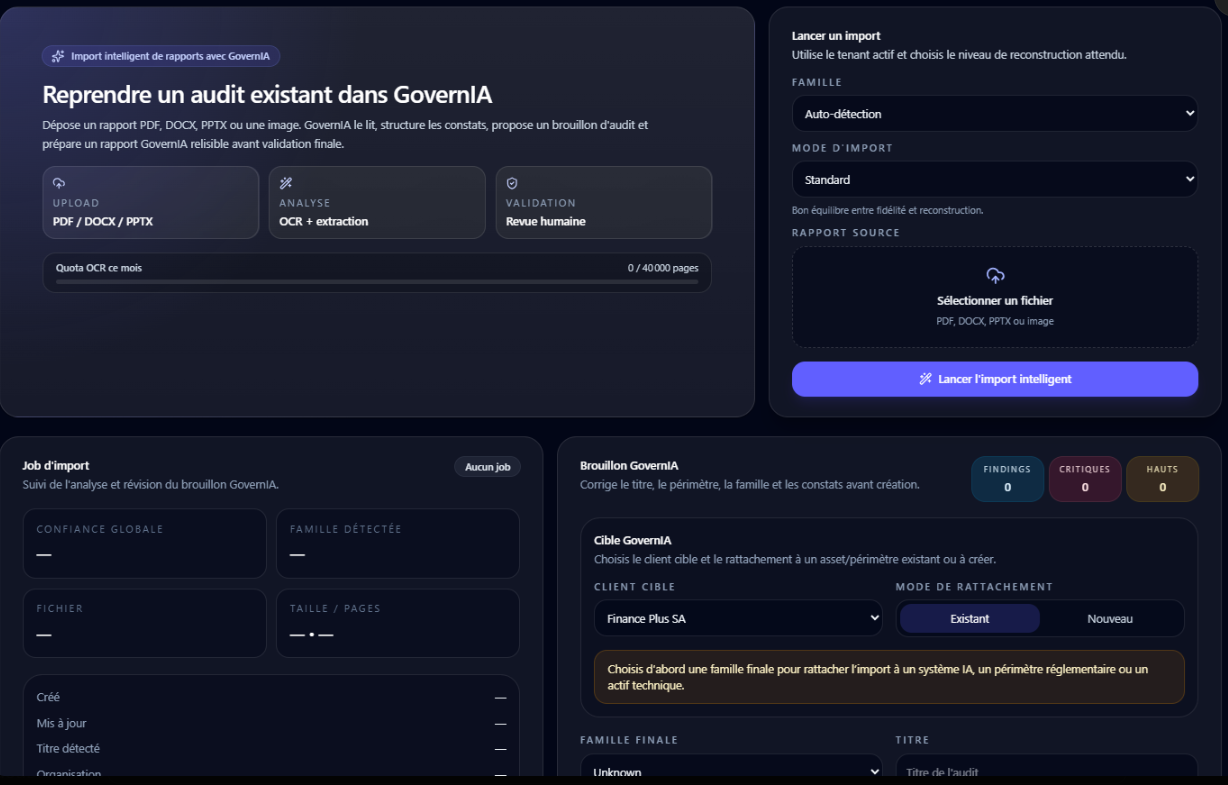
Task: Open the Mode d'import Standard dropdown
Action: (995, 180)
